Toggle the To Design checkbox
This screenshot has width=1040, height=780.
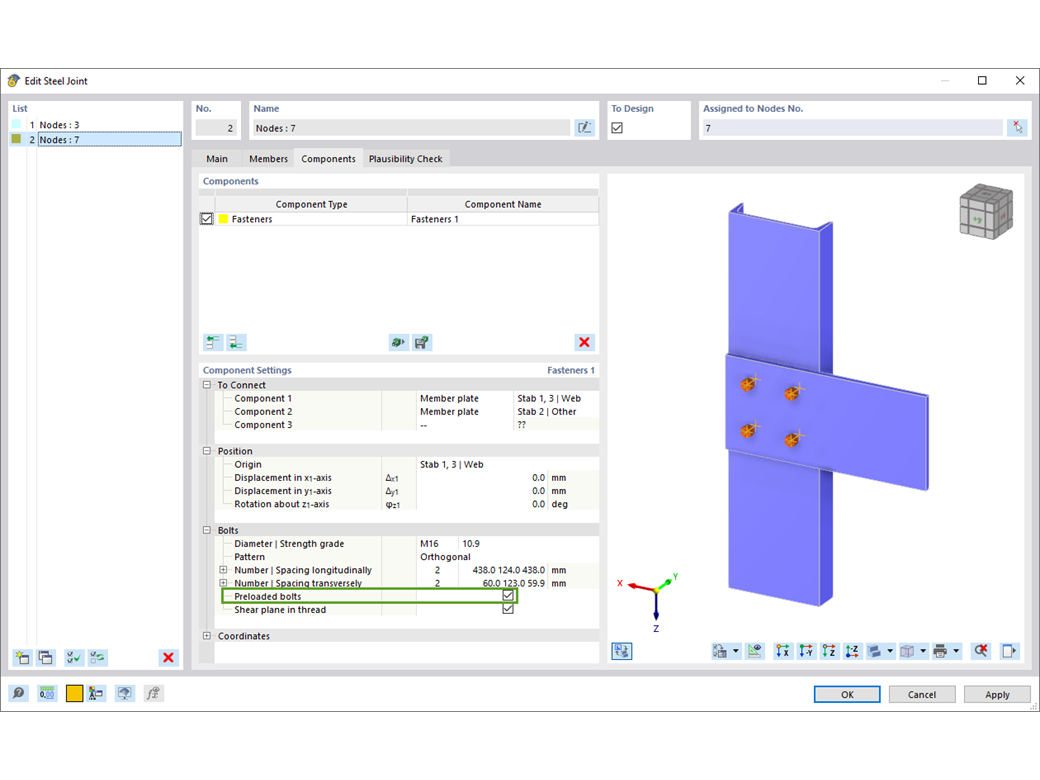point(617,128)
